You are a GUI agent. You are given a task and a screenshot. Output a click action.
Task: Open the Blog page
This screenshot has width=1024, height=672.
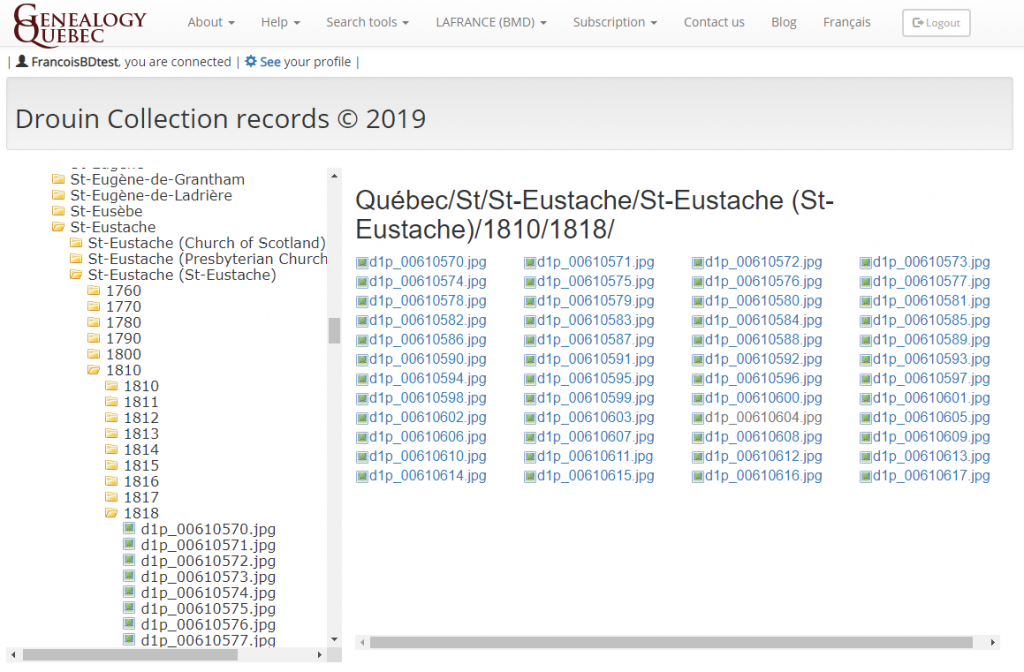[x=784, y=22]
